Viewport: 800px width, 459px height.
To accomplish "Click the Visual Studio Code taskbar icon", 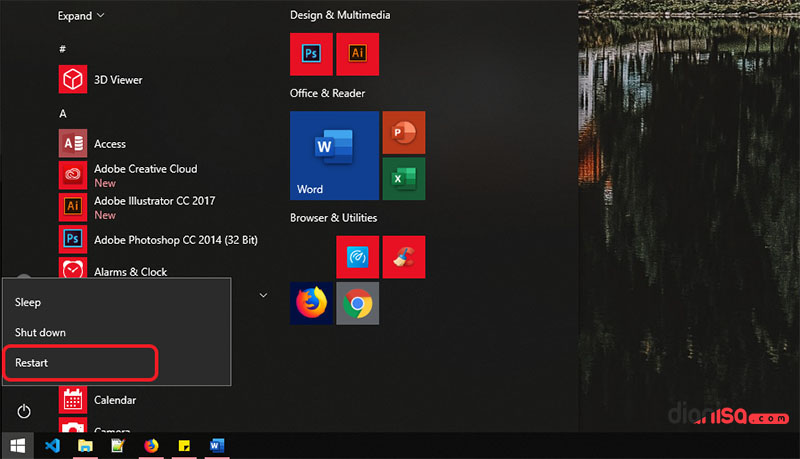I will [x=54, y=445].
